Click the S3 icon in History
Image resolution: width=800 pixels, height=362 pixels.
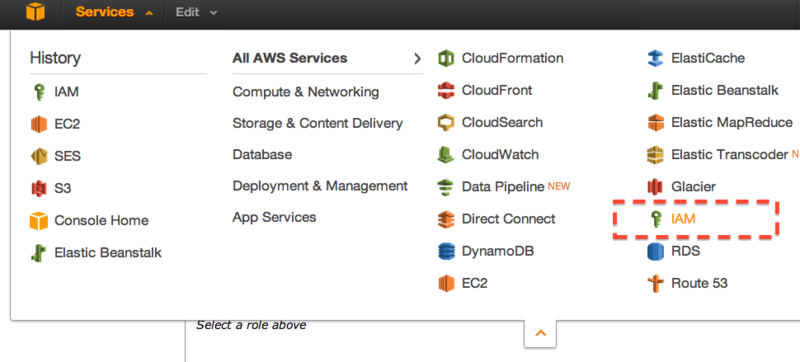point(39,188)
